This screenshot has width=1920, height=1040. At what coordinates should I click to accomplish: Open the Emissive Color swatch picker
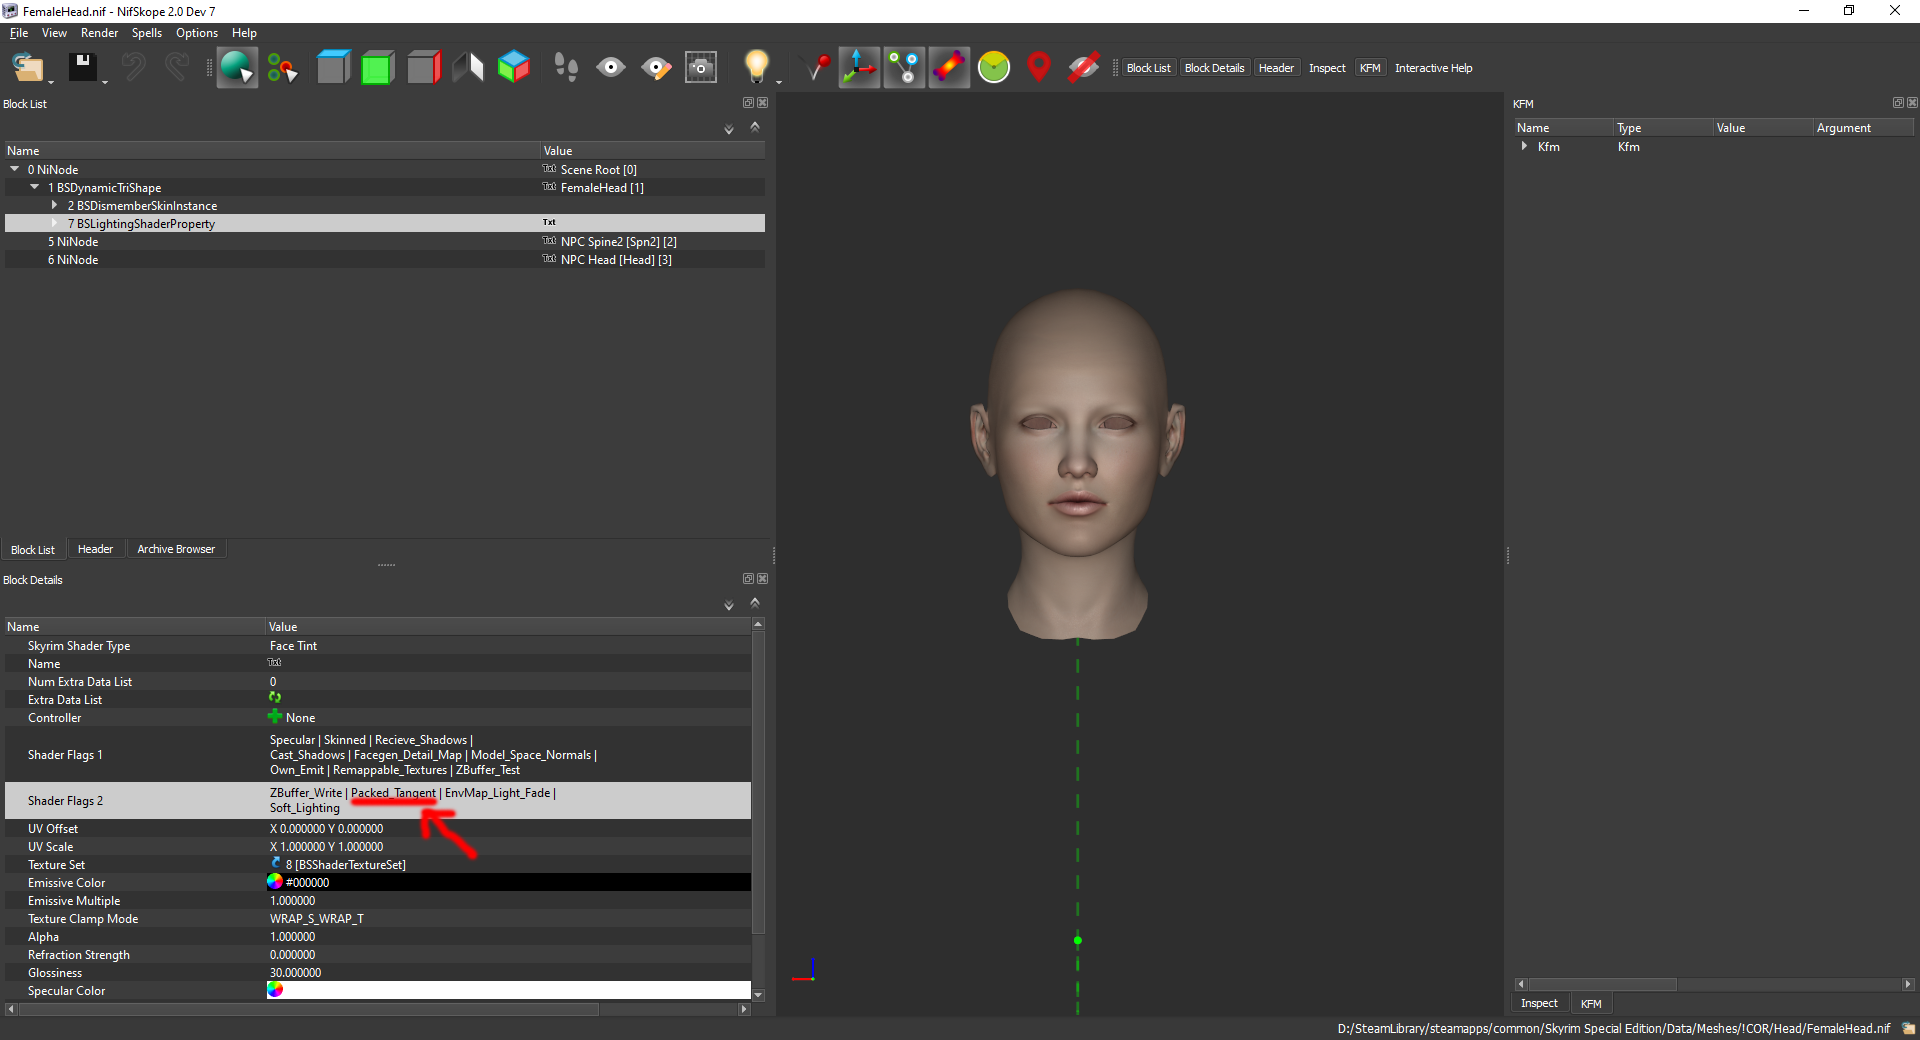(275, 882)
